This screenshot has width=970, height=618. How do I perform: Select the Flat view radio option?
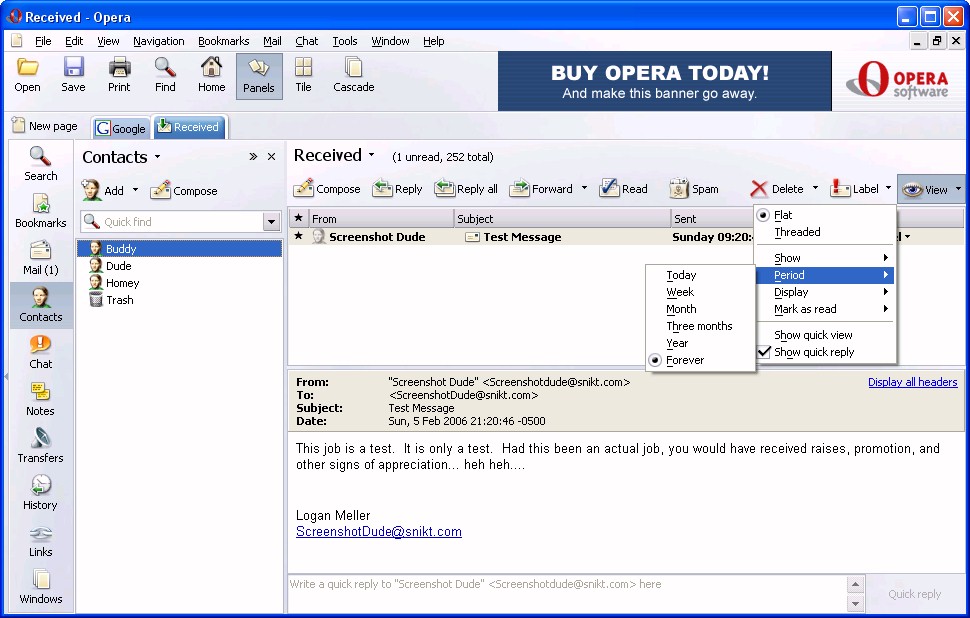(x=764, y=215)
